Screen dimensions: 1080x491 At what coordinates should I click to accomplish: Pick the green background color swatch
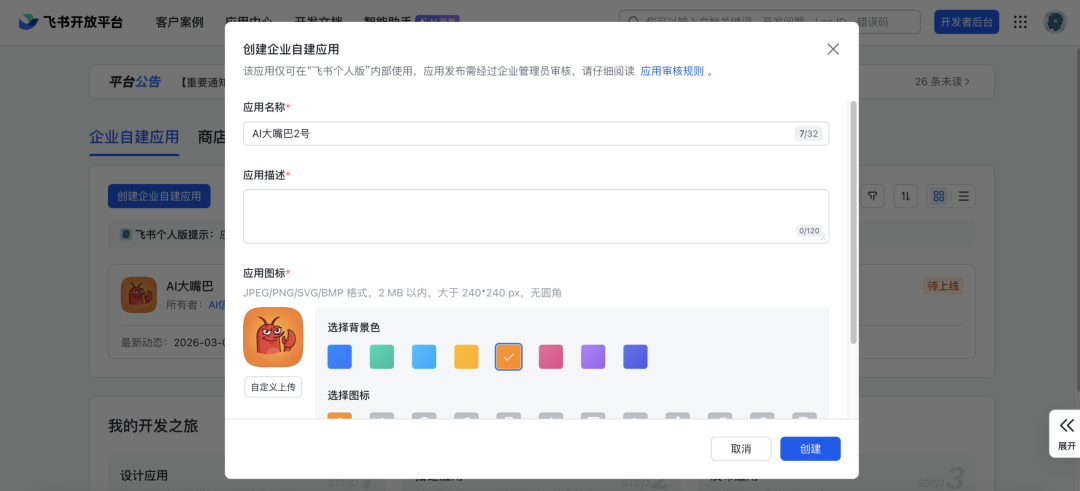(382, 357)
